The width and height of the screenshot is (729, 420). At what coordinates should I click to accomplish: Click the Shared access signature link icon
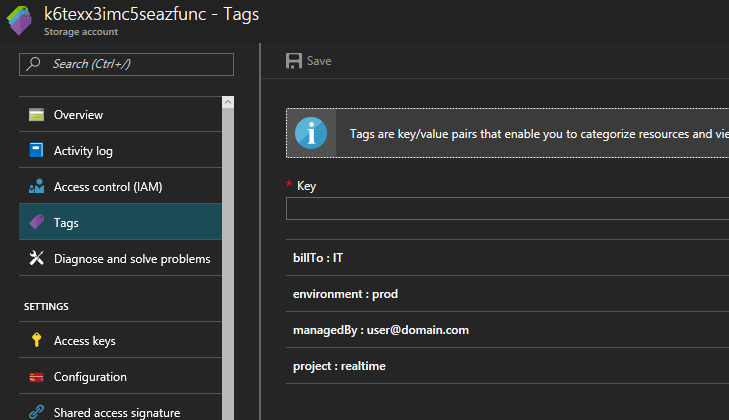(x=36, y=412)
